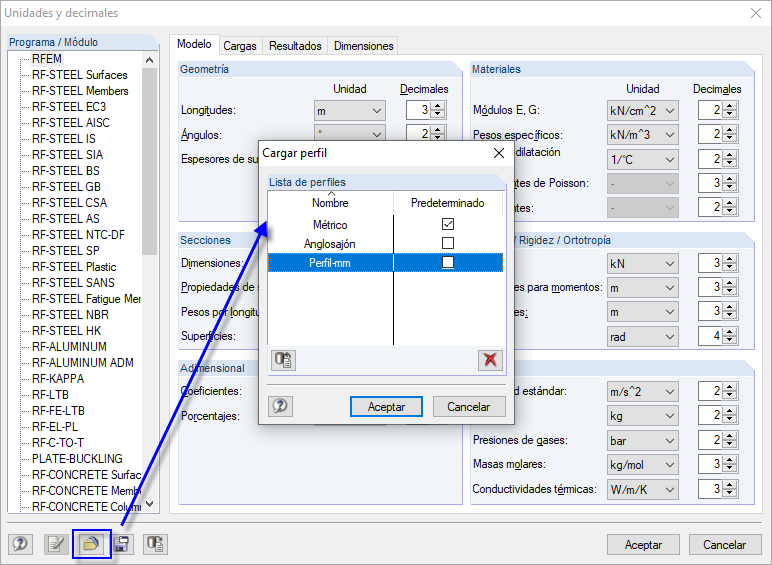Adjust Longitudes decimales spinner
Image resolution: width=772 pixels, height=565 pixels.
point(438,110)
